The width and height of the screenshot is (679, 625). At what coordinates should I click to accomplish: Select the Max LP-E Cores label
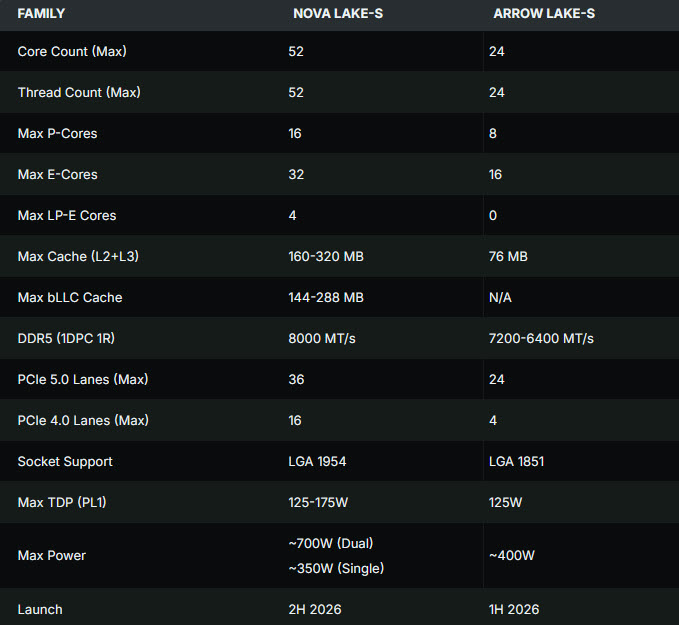pos(67,215)
